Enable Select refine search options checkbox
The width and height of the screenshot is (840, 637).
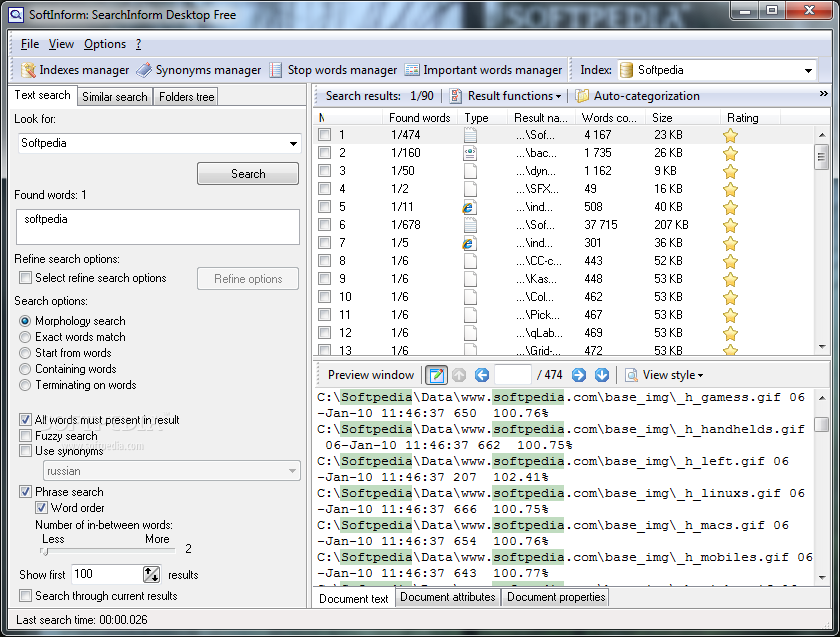coord(25,278)
